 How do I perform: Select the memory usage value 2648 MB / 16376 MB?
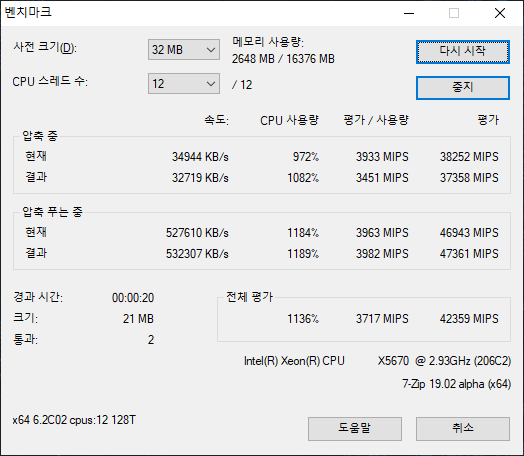tap(283, 59)
